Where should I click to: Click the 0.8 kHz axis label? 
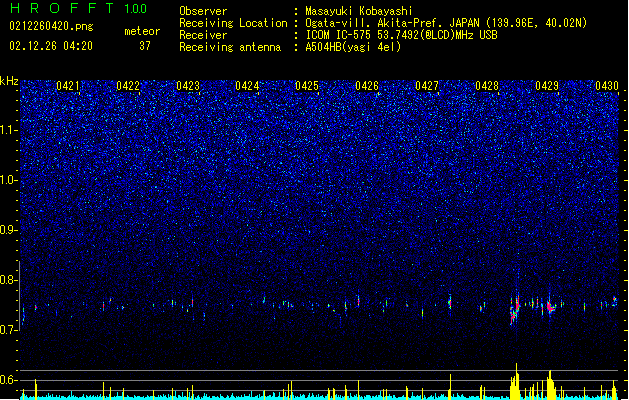[x=9, y=280]
